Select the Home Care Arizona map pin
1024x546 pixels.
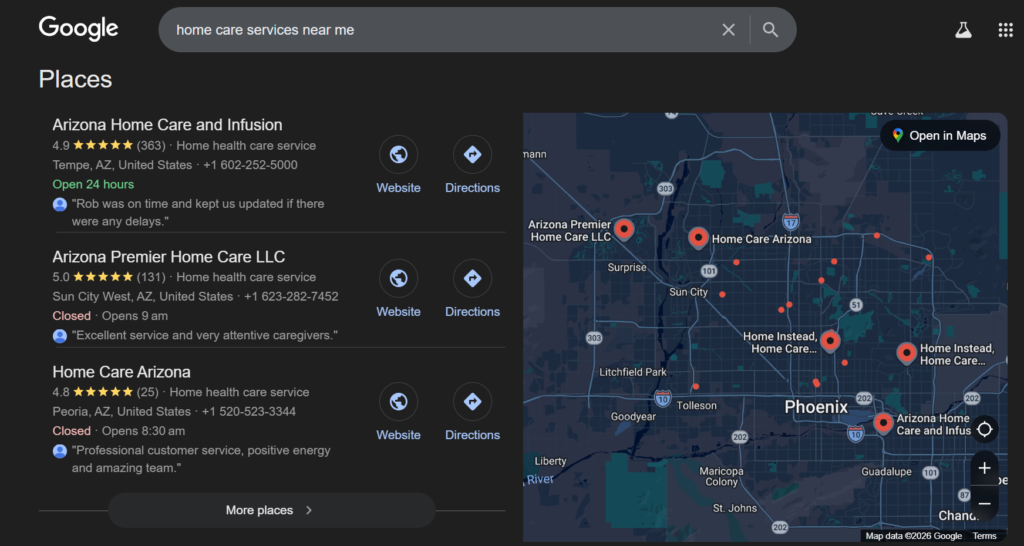click(698, 237)
